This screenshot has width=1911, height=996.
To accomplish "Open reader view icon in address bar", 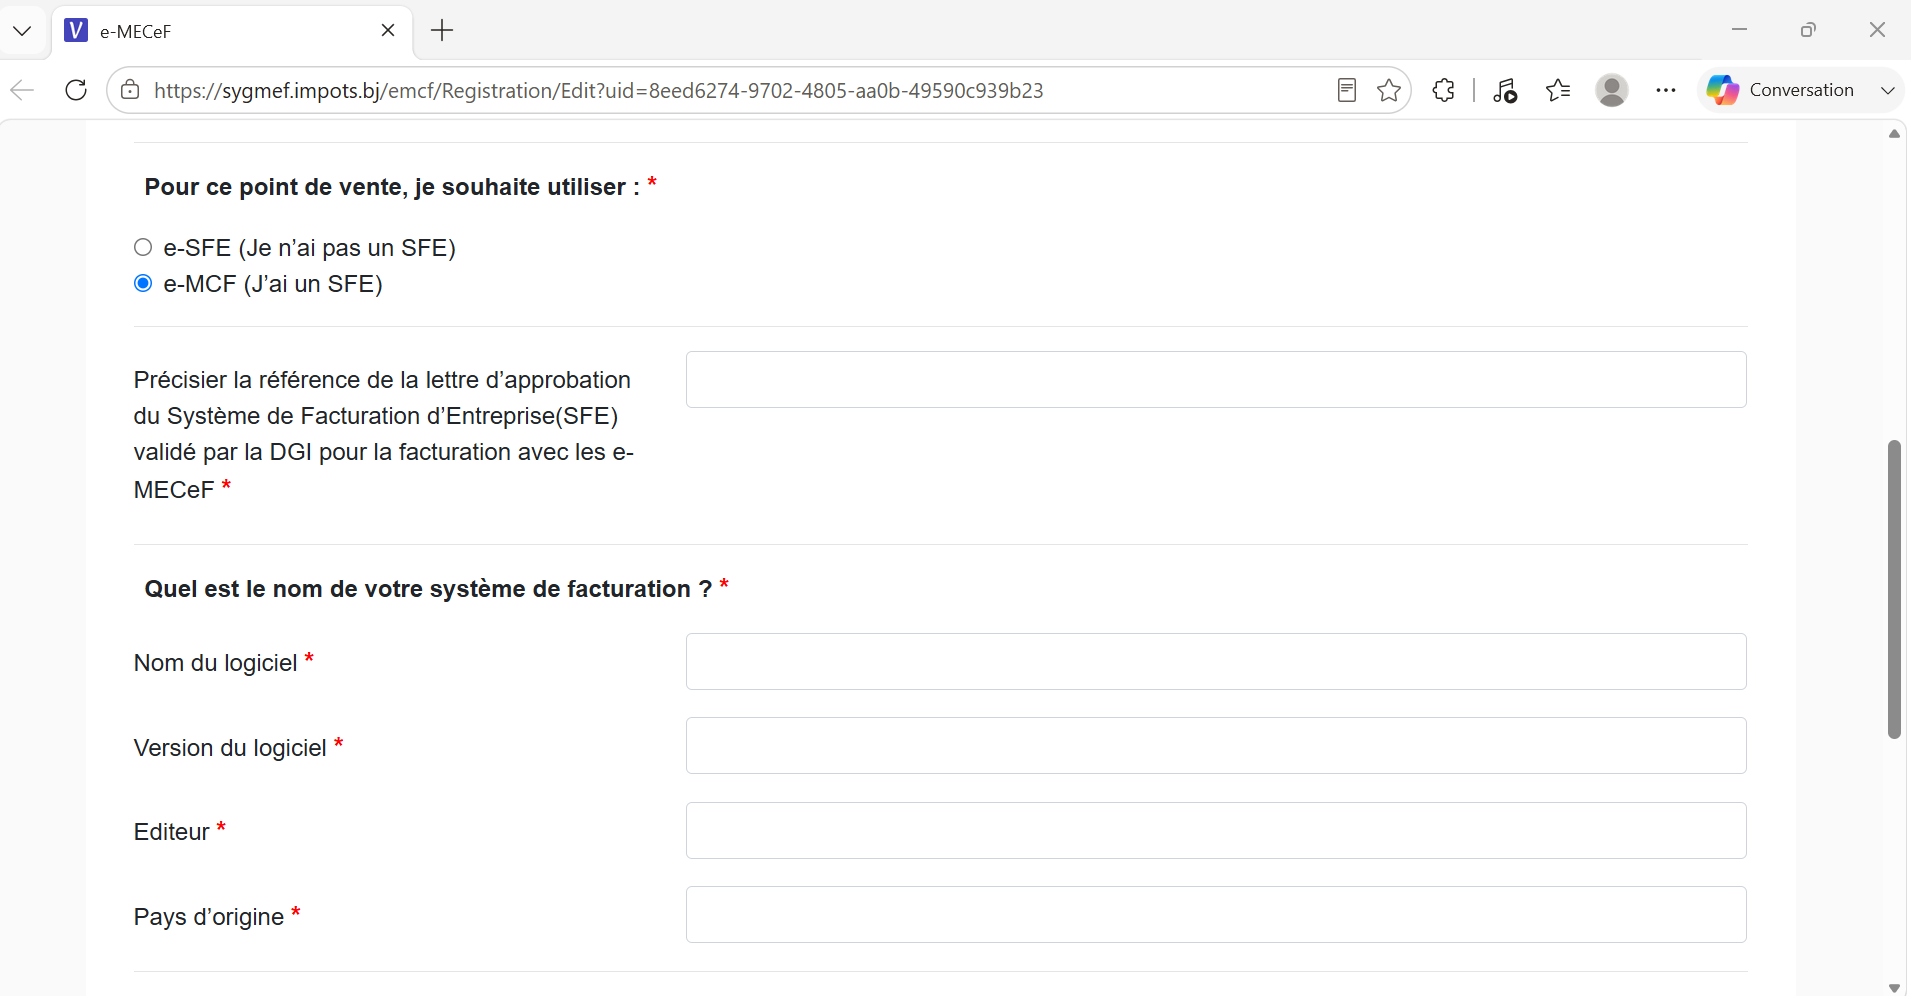I will click(x=1347, y=90).
